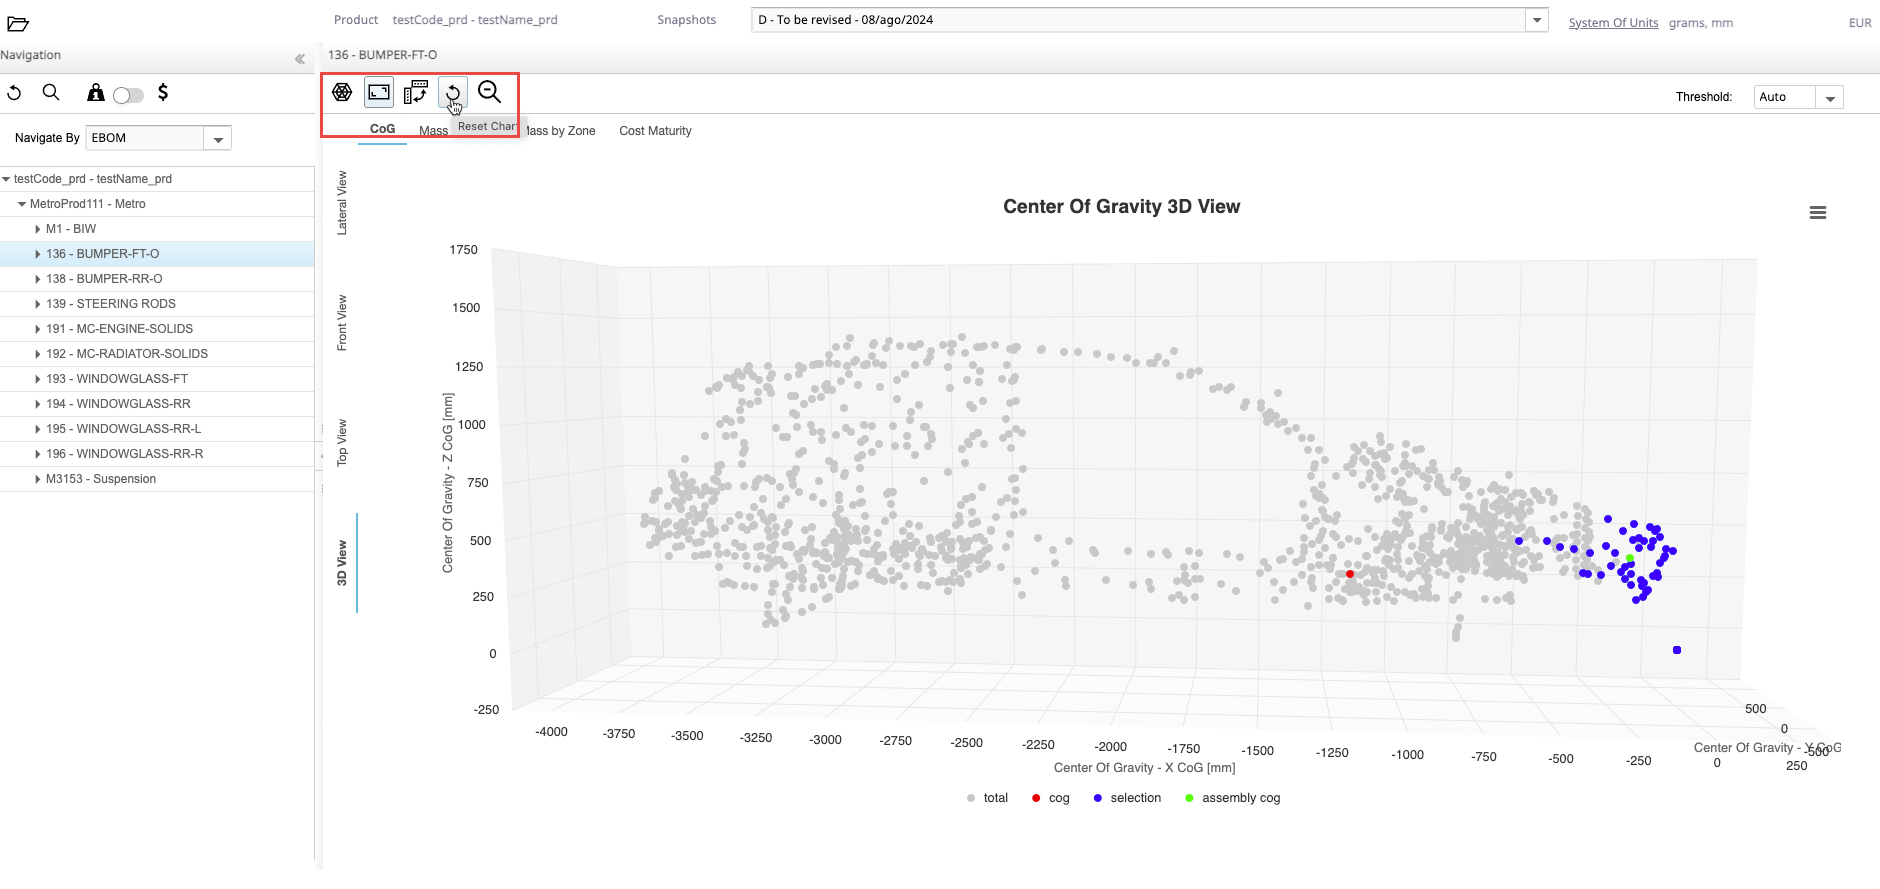This screenshot has width=1880, height=889.
Task: Open search in the navigation panel
Action: point(51,93)
